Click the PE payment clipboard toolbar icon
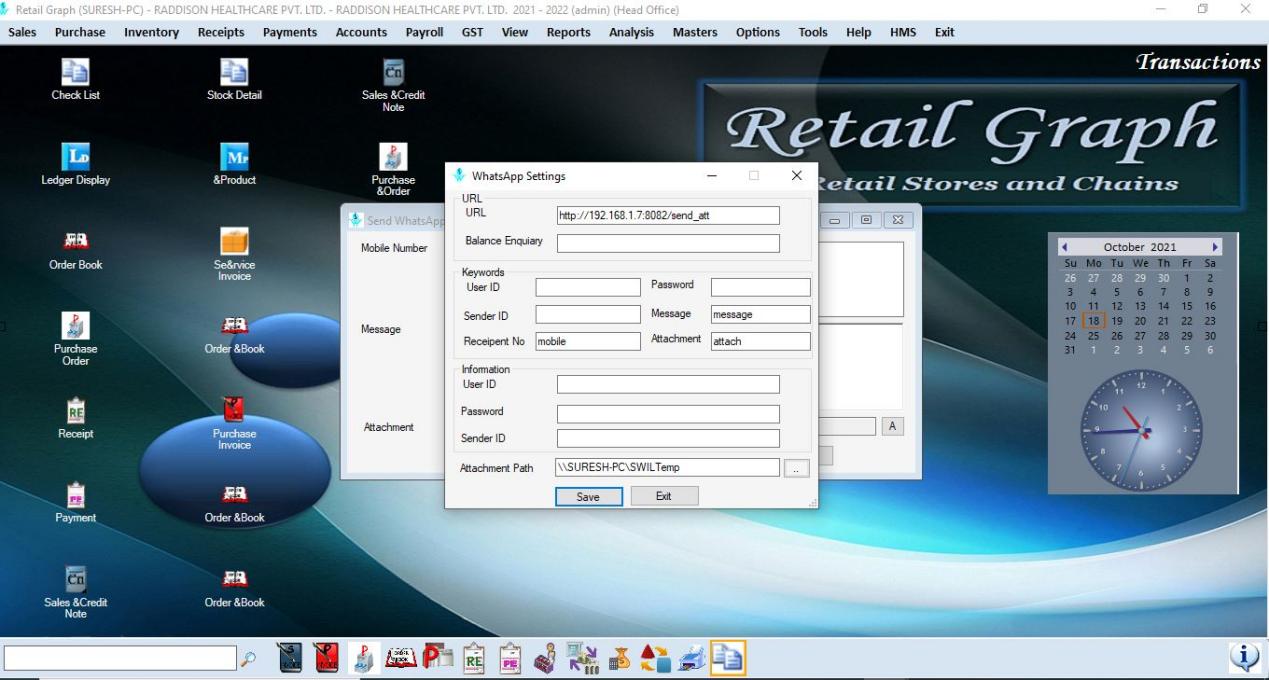 point(509,657)
